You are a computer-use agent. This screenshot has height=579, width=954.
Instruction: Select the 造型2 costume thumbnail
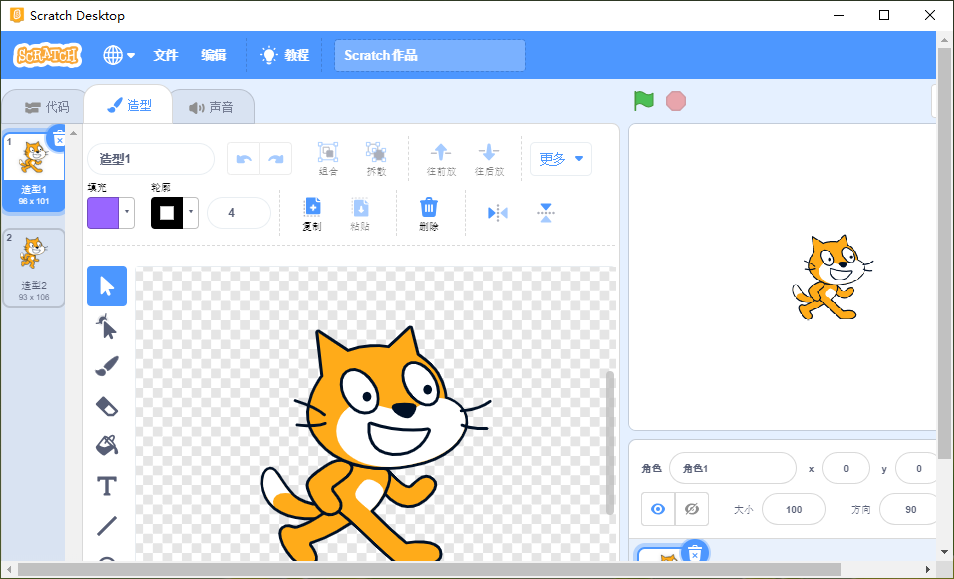(34, 268)
